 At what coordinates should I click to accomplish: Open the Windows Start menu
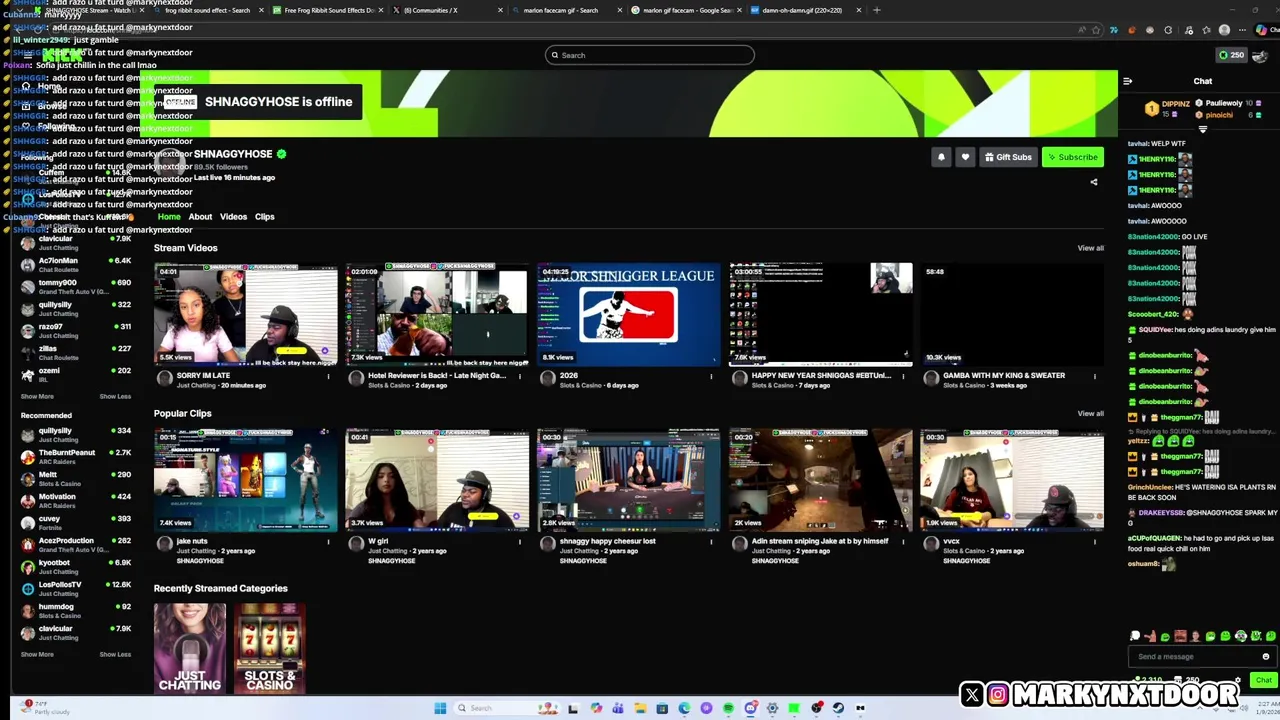pos(440,708)
